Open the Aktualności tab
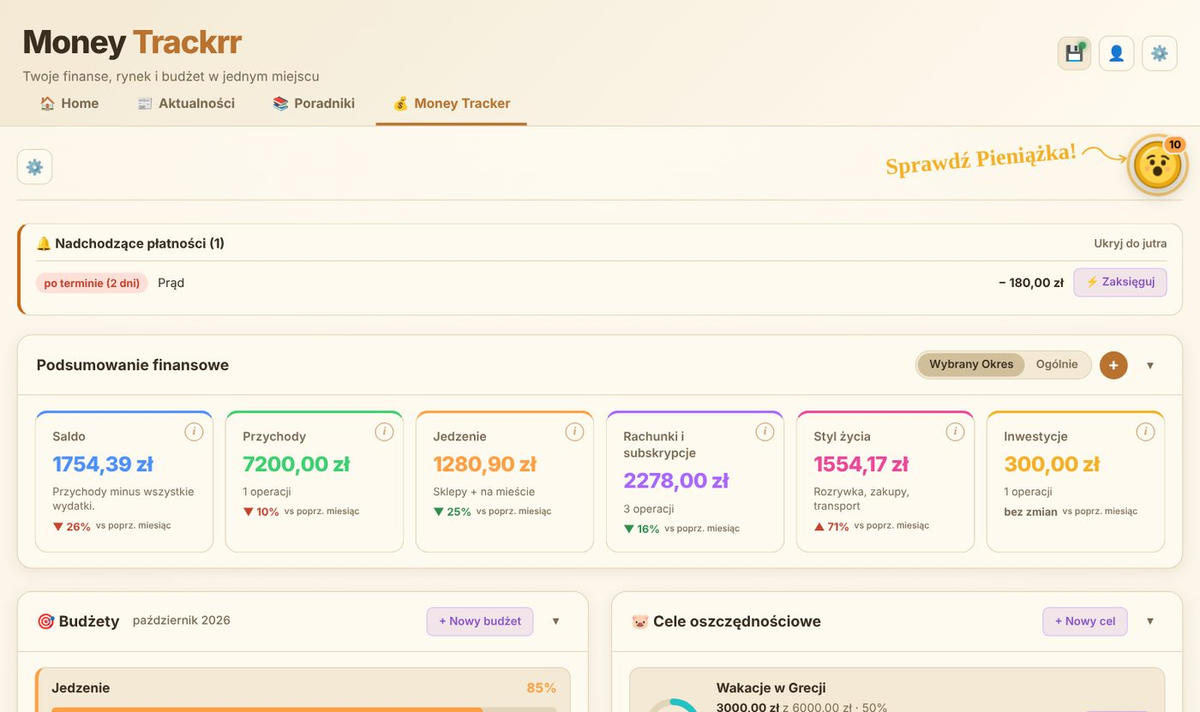This screenshot has height=712, width=1200. pos(186,103)
